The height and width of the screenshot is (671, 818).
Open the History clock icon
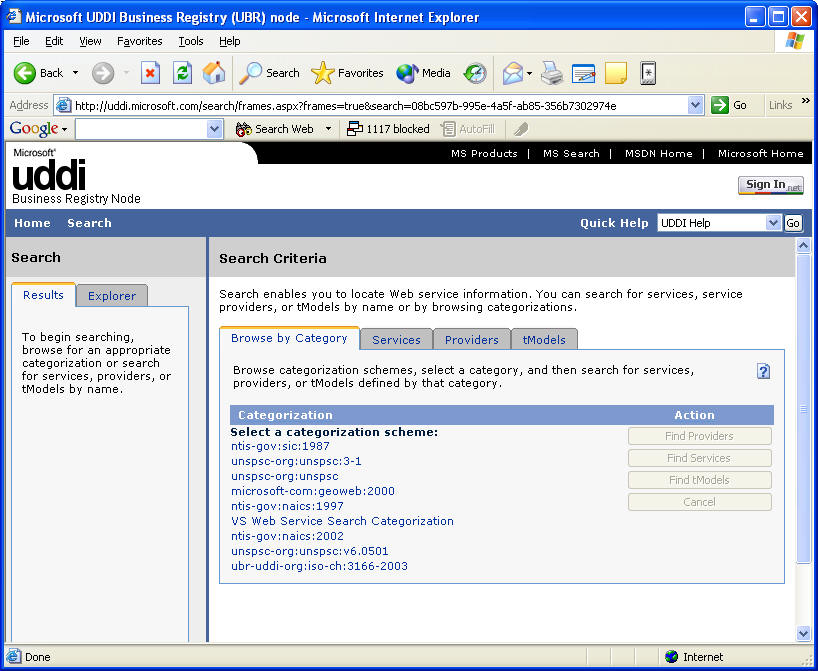(475, 73)
